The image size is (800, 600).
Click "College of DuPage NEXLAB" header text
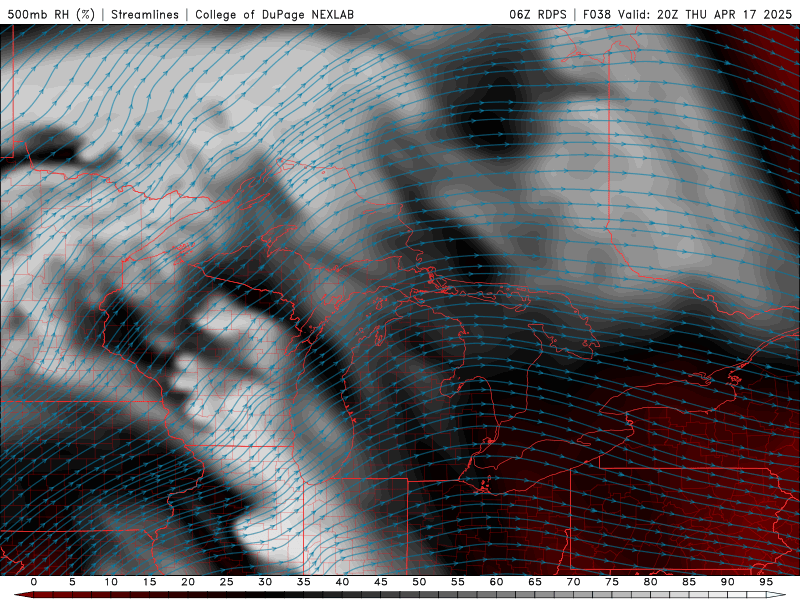[274, 14]
